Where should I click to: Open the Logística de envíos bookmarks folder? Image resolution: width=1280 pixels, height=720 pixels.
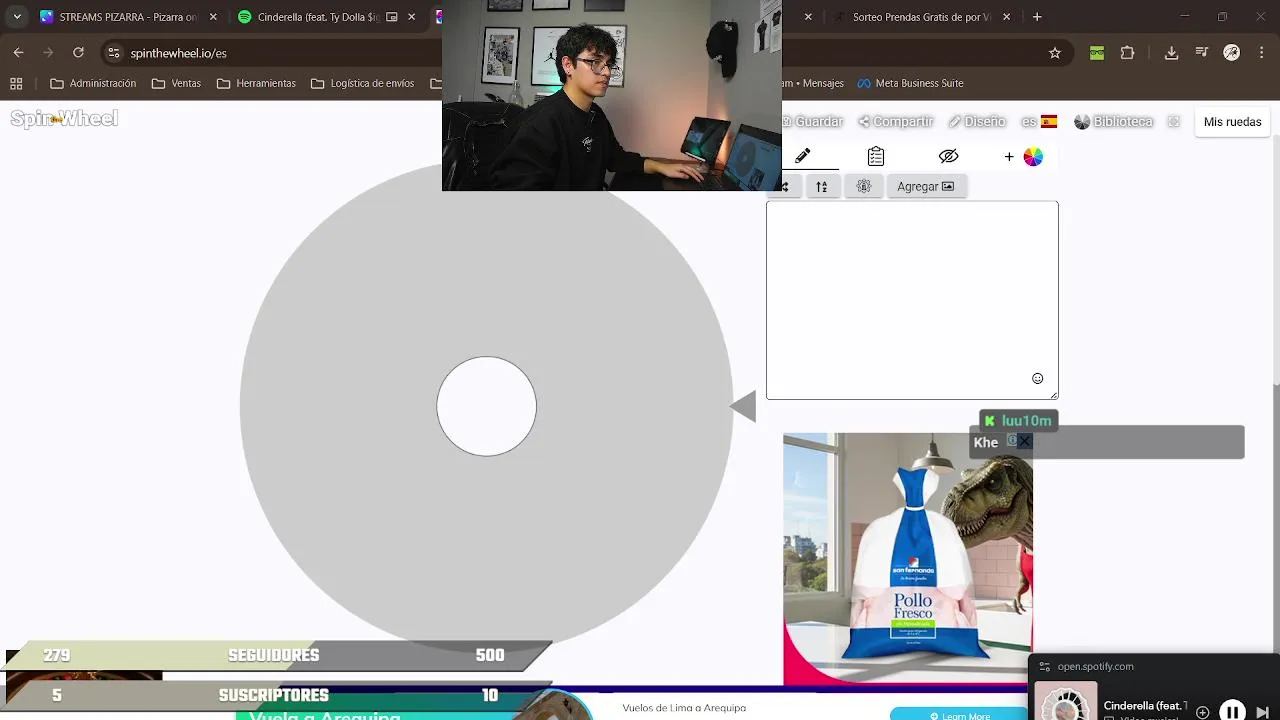(x=362, y=84)
